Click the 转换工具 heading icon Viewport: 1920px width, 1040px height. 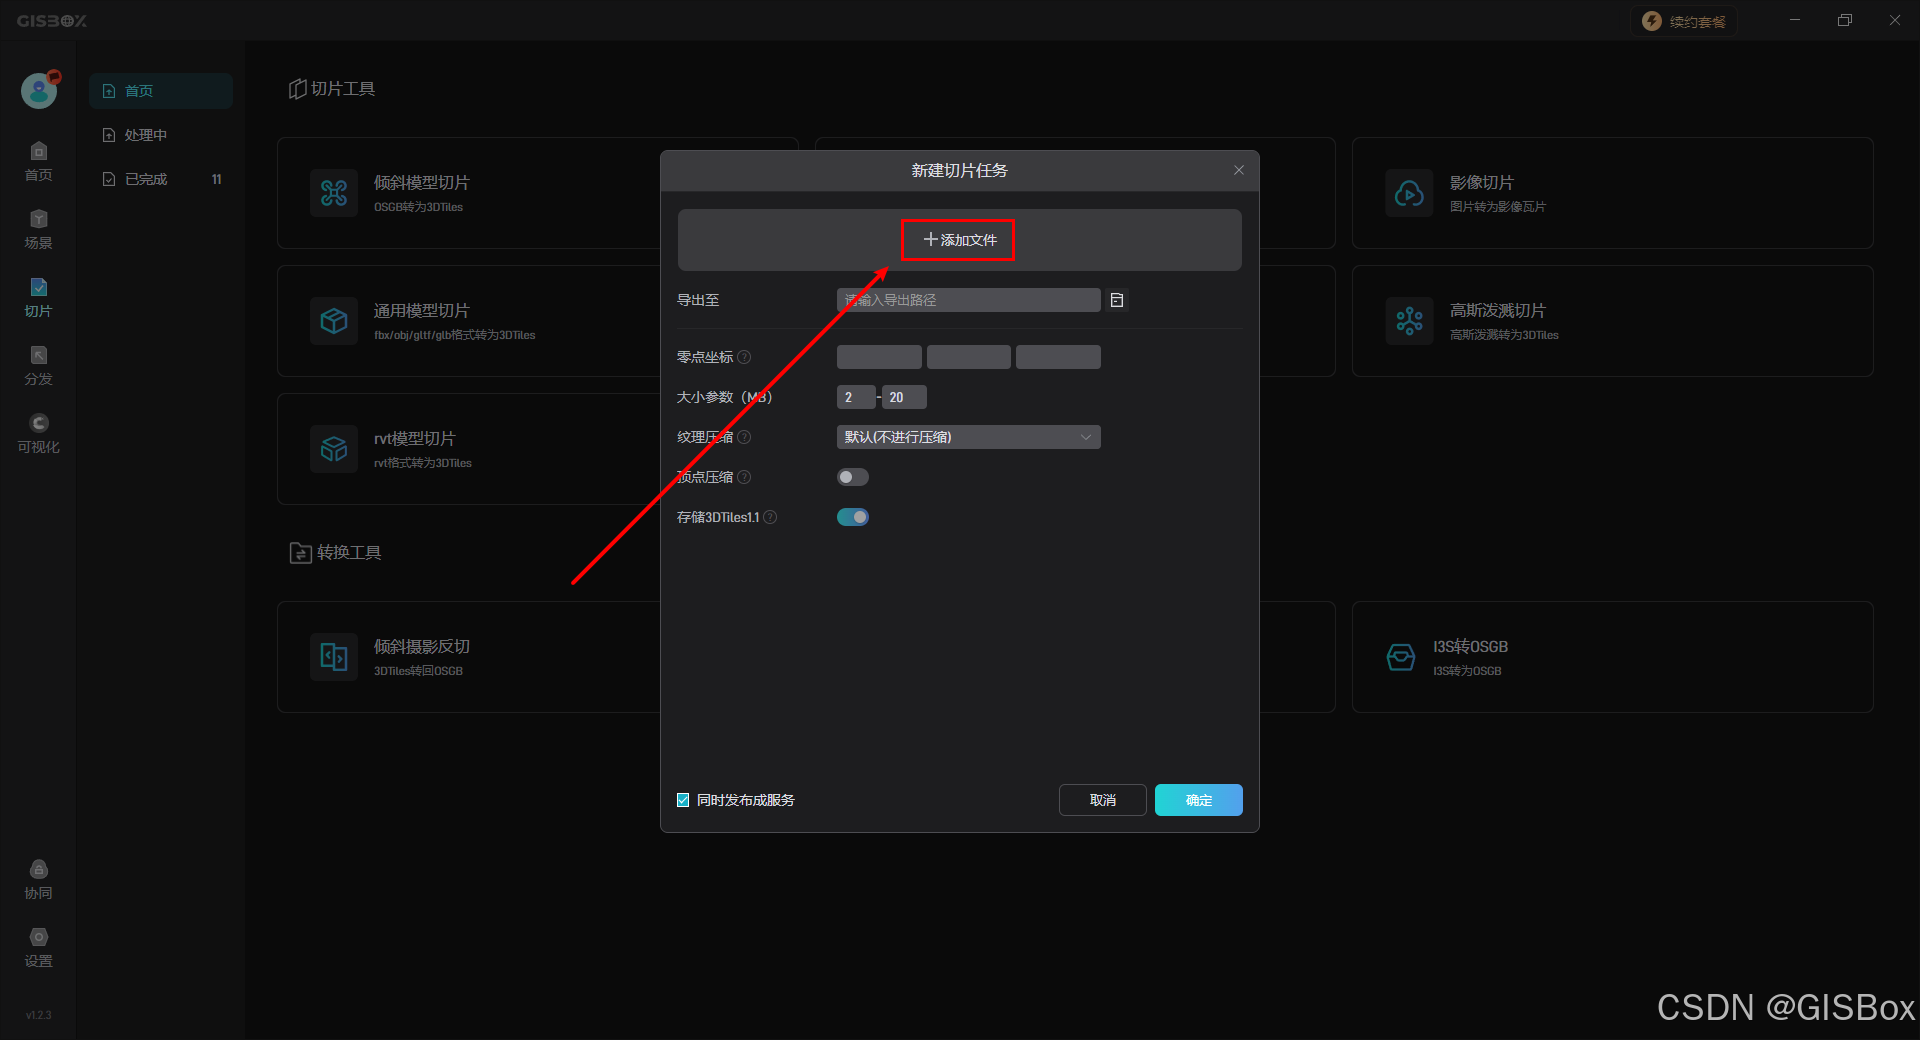coord(300,553)
